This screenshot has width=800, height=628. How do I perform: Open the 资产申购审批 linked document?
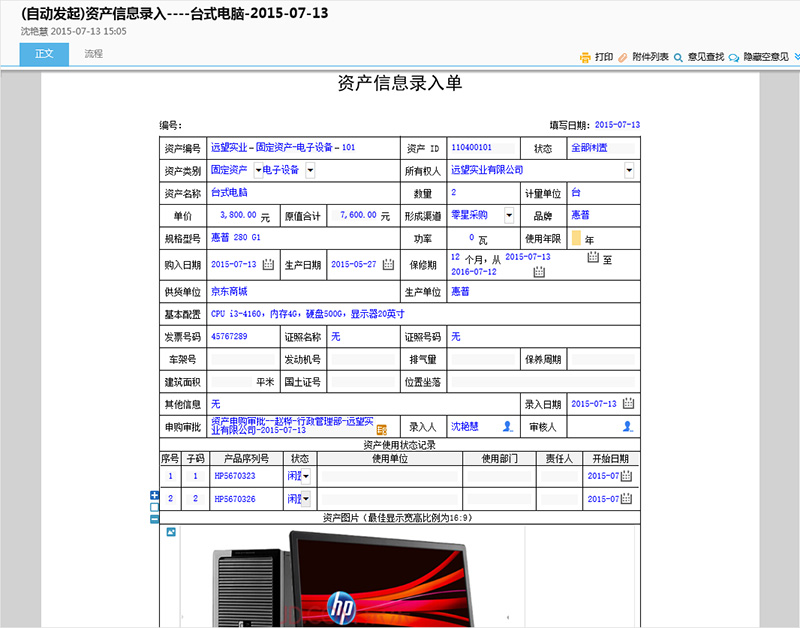(x=292, y=425)
